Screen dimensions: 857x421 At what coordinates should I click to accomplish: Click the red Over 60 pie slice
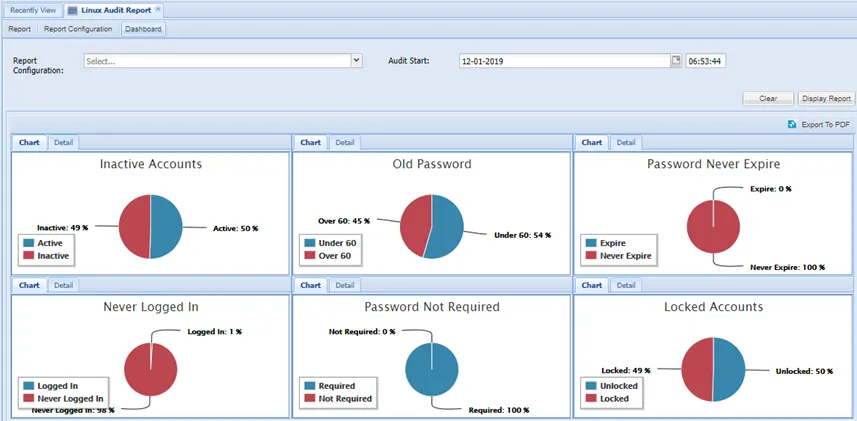[415, 224]
